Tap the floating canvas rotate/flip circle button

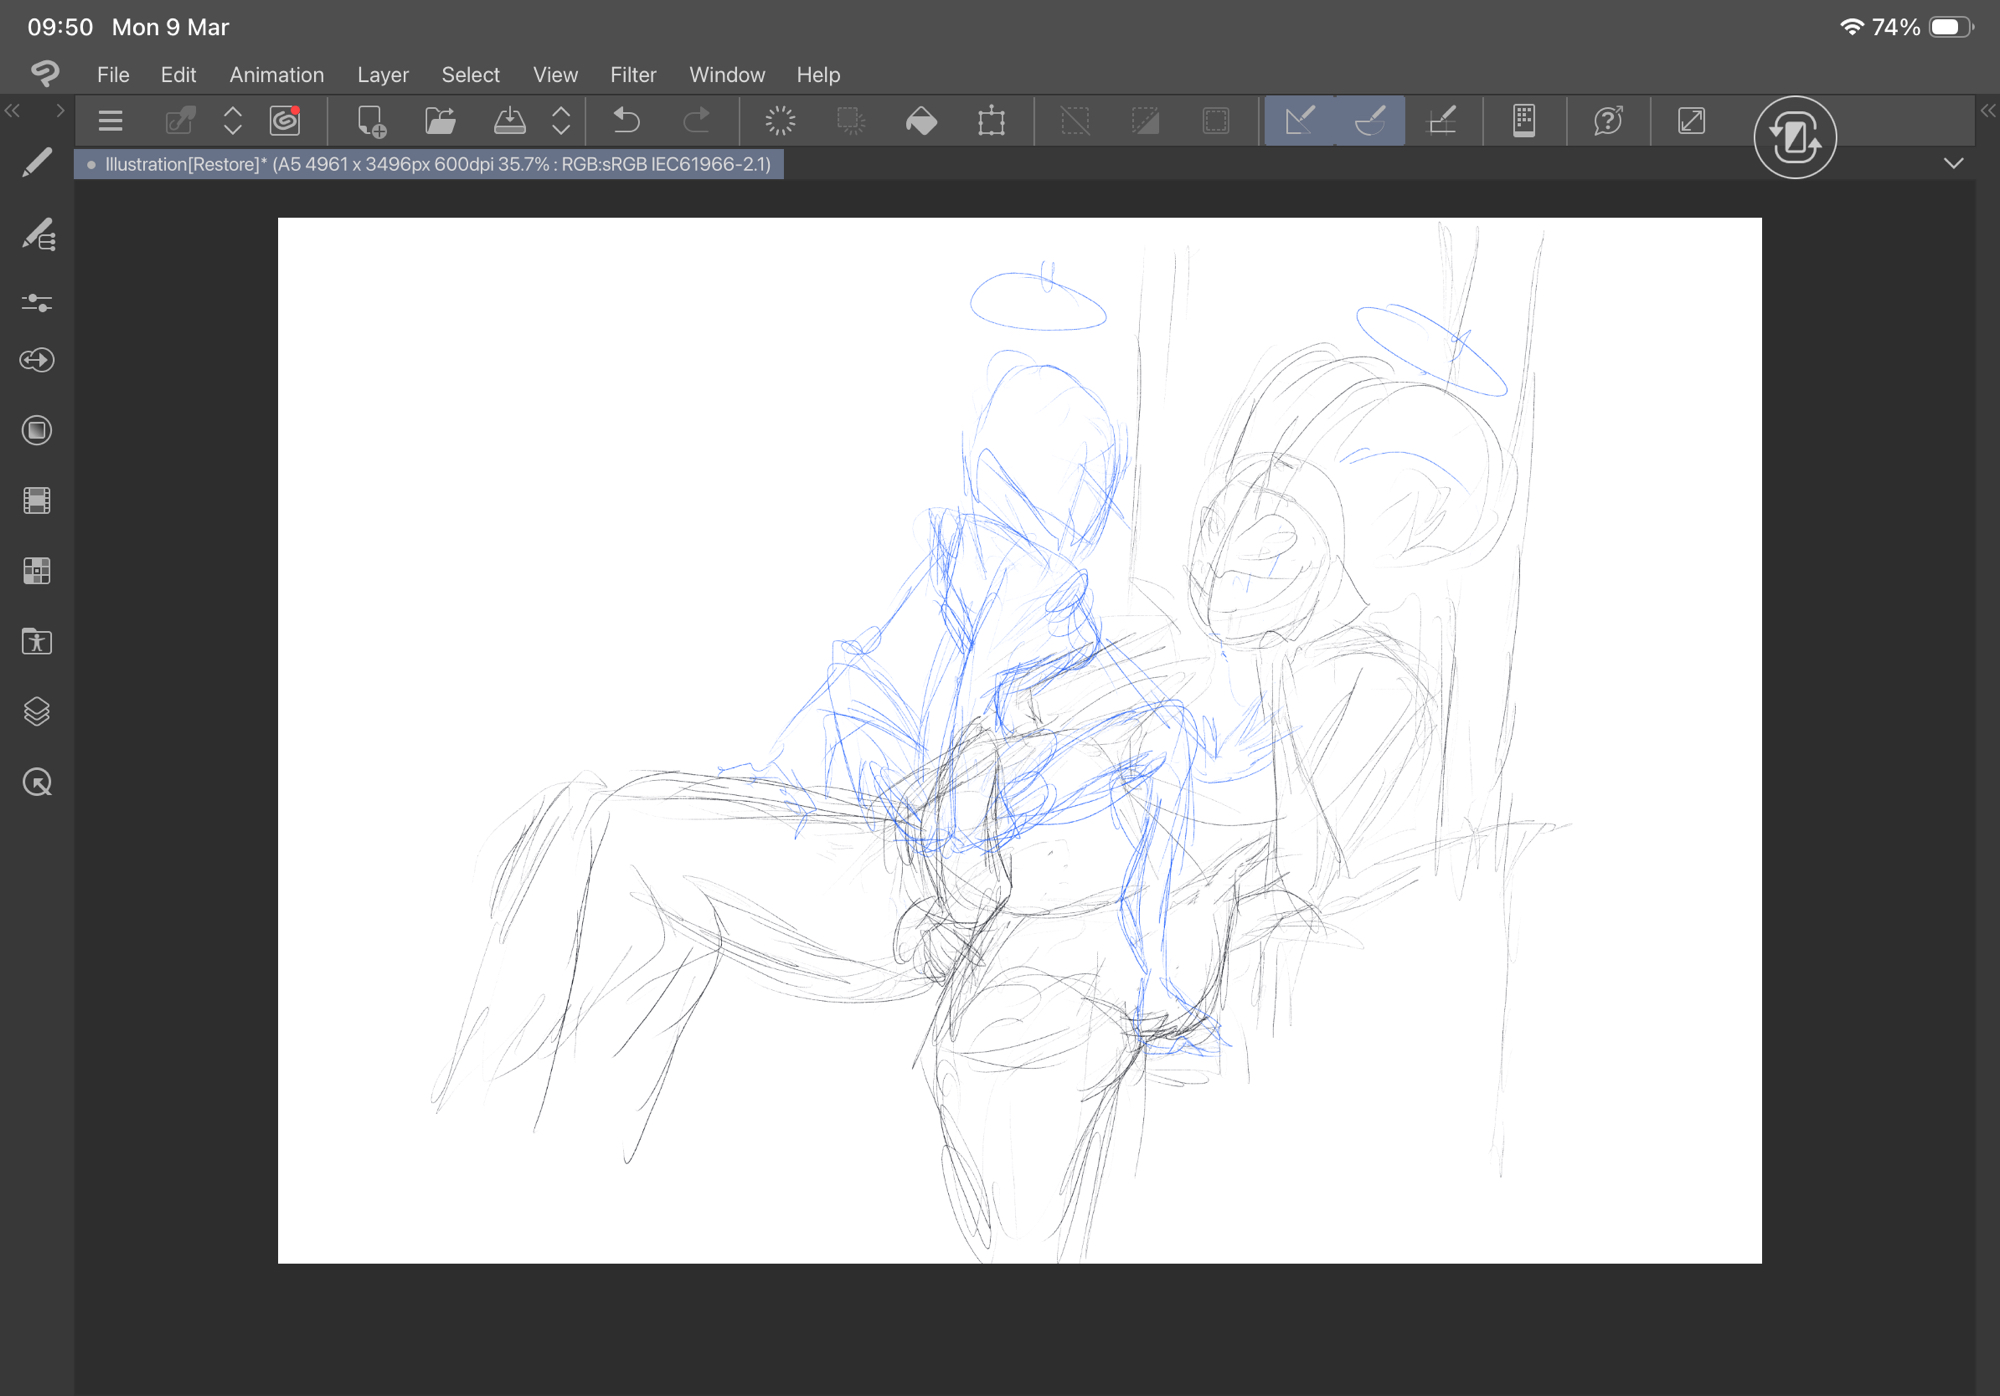(x=1795, y=138)
